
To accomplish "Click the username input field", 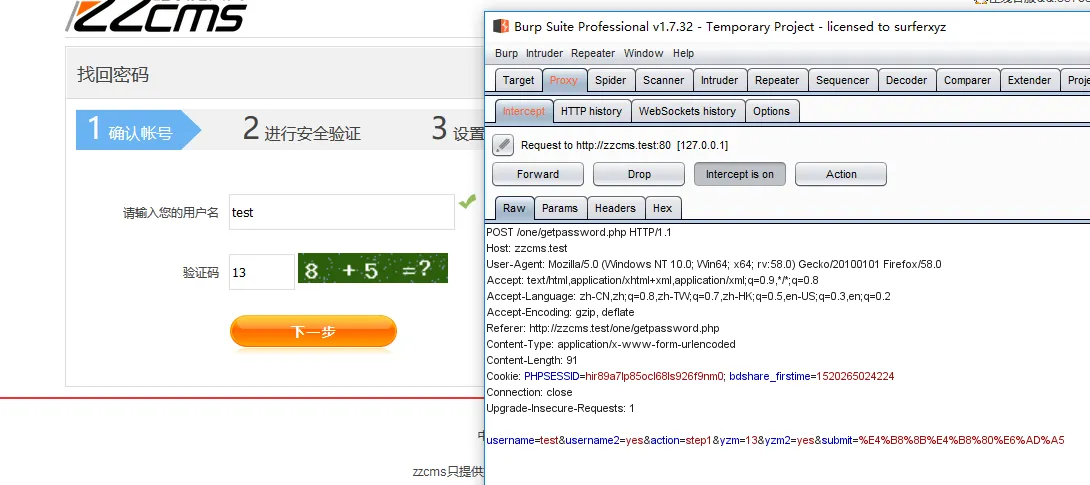I will point(341,212).
